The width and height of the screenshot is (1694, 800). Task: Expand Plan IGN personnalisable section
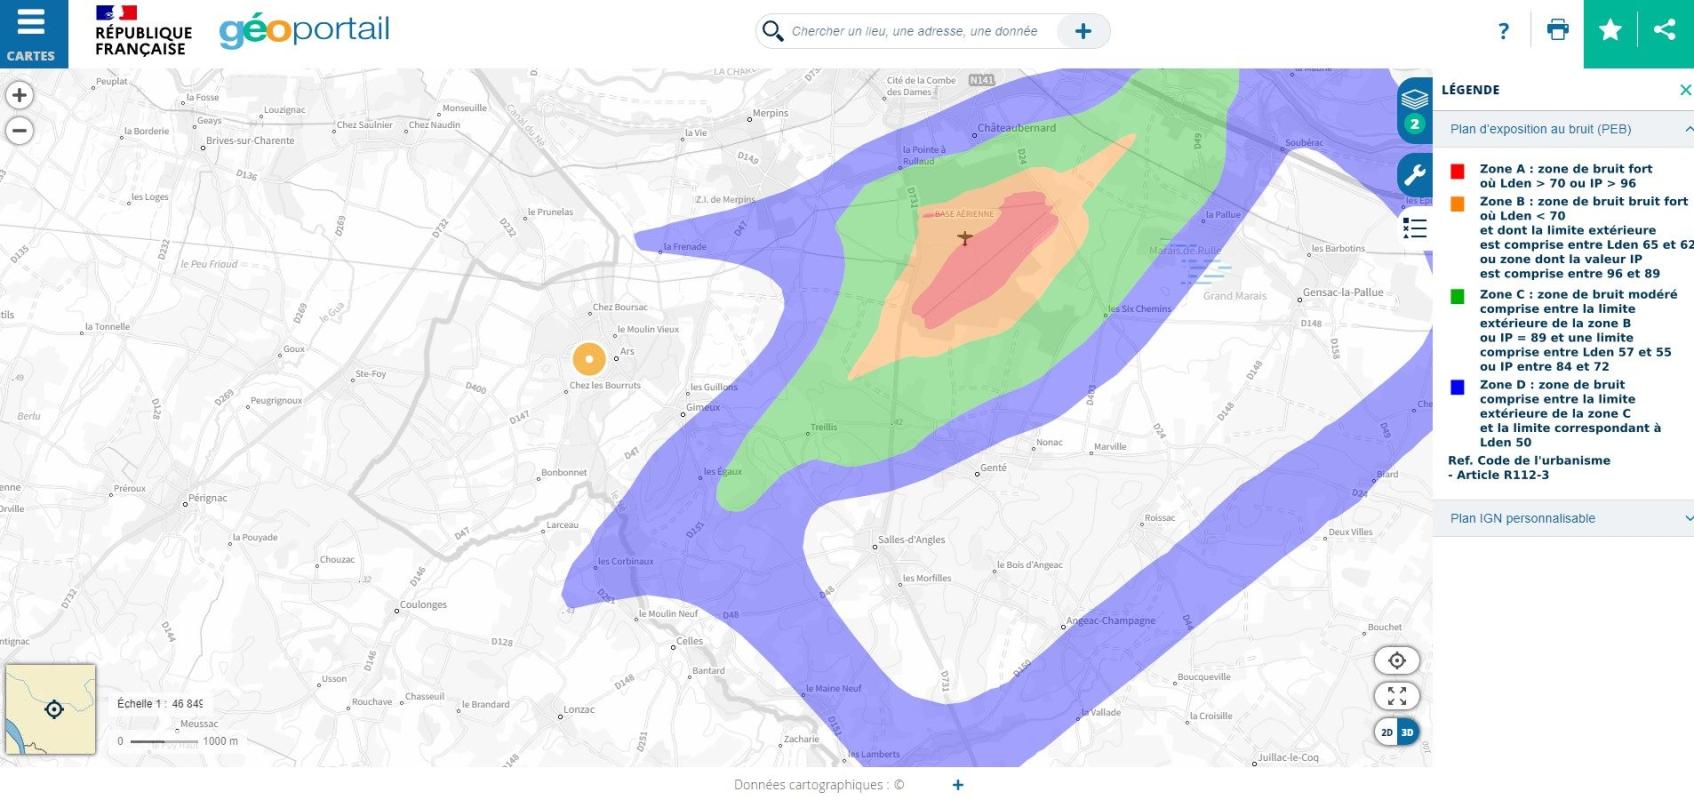click(1688, 518)
